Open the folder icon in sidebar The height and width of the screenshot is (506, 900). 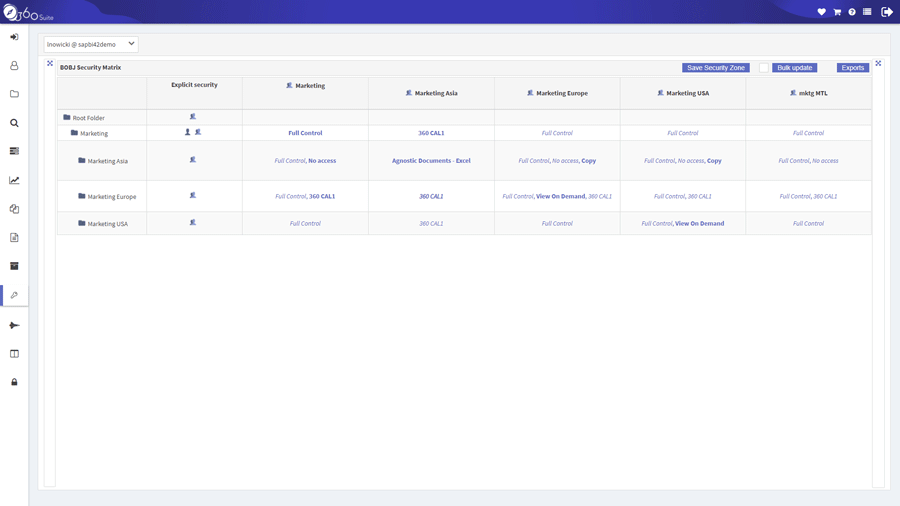tap(14, 94)
